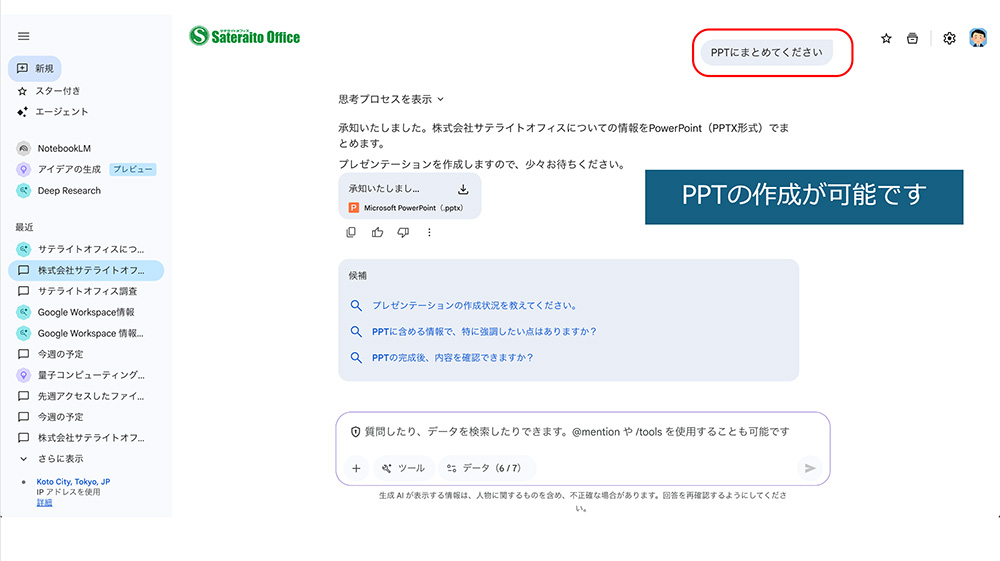Select suggestion プレゼンテーションの作成状況を教えてください

(474, 306)
